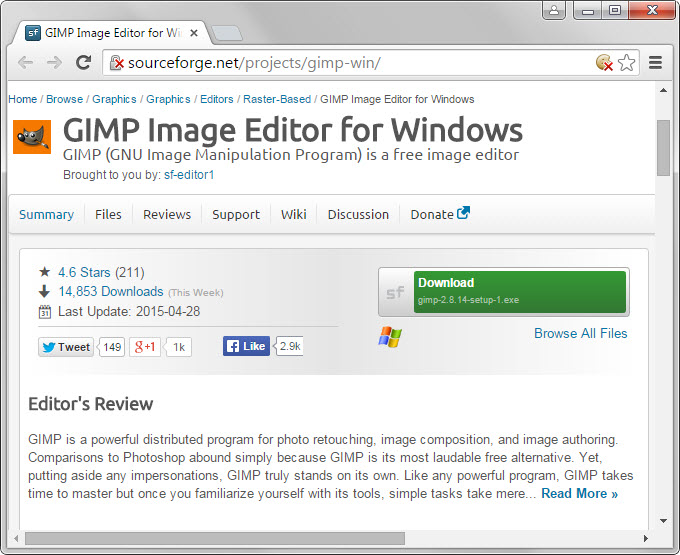This screenshot has width=680, height=555.
Task: Click the sf favicon on the tab
Action: [x=33, y=33]
